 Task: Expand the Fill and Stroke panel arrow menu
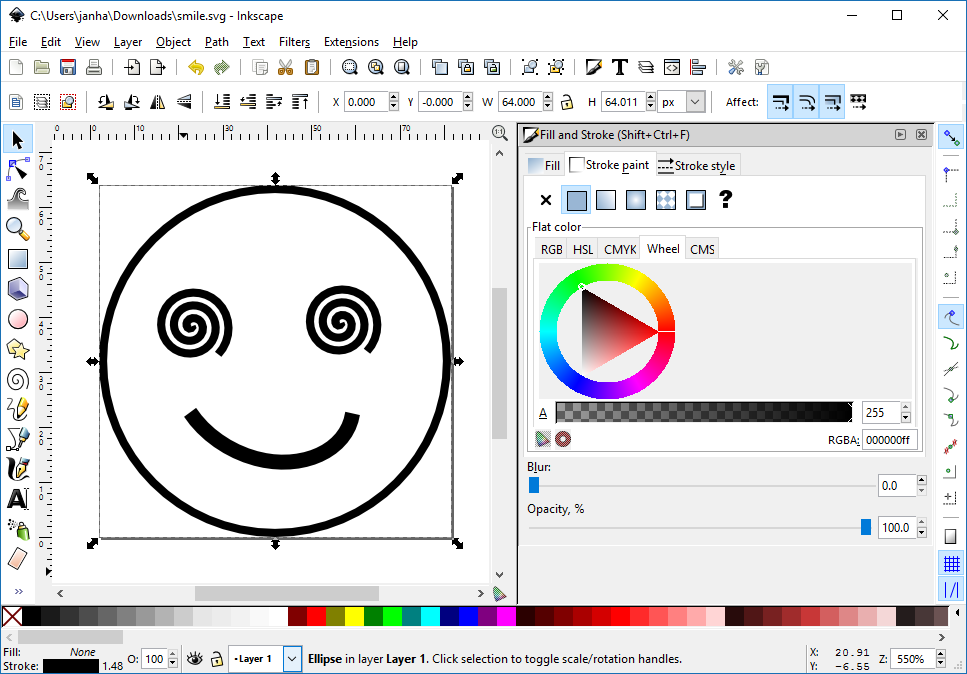[x=898, y=134]
